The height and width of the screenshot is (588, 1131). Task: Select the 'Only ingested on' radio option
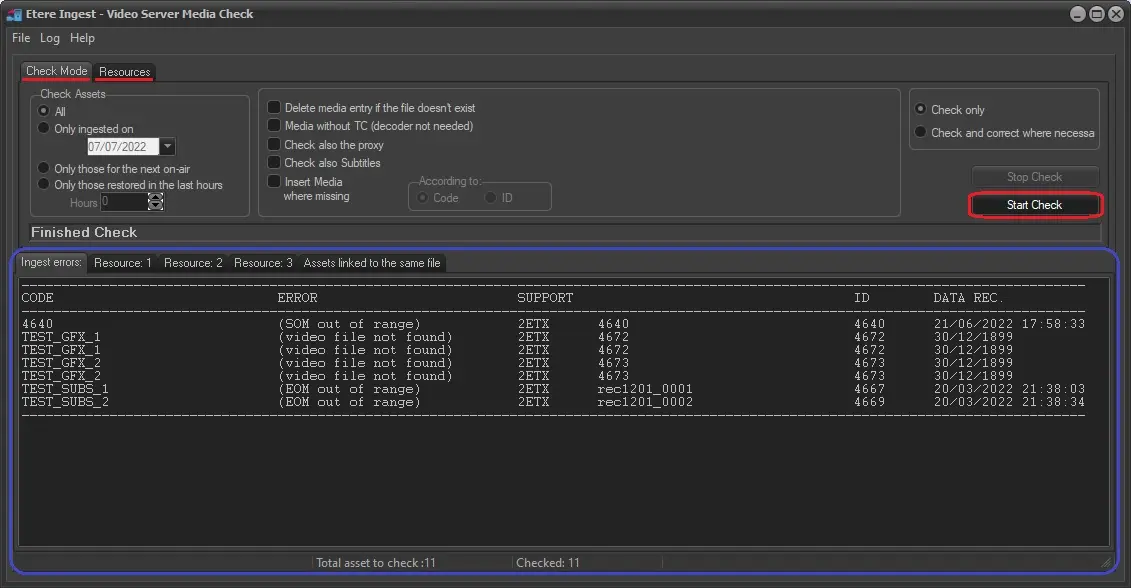[44, 129]
